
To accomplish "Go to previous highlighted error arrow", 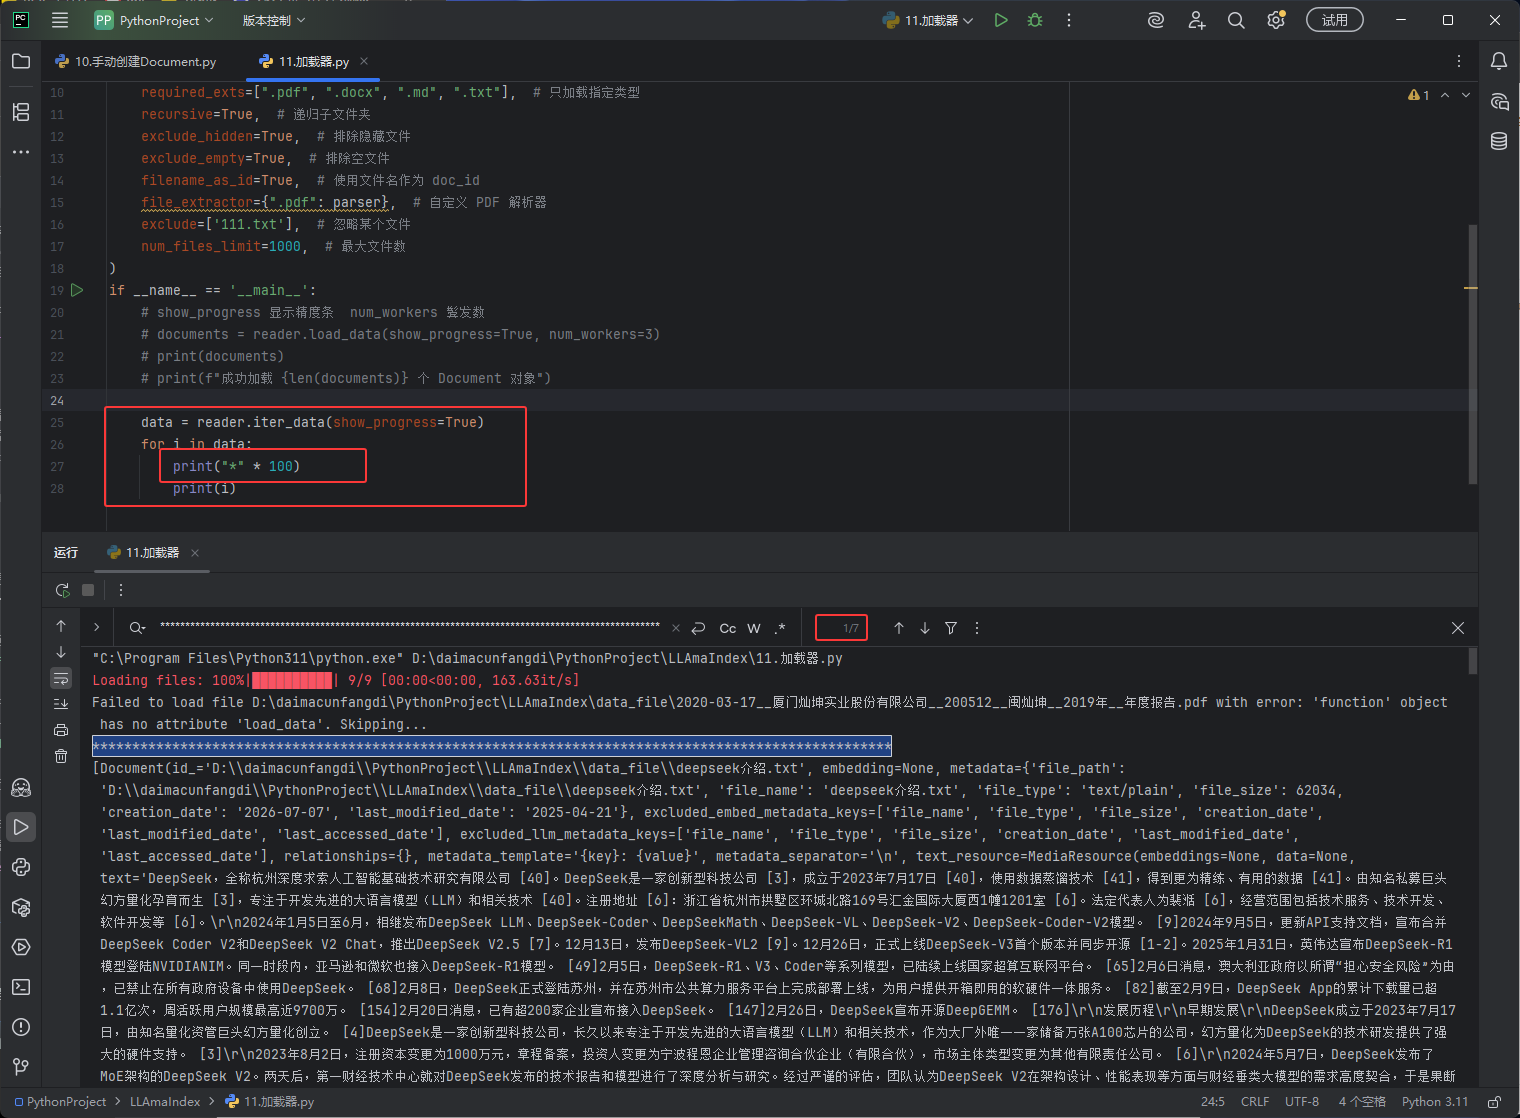I will (x=1445, y=95).
